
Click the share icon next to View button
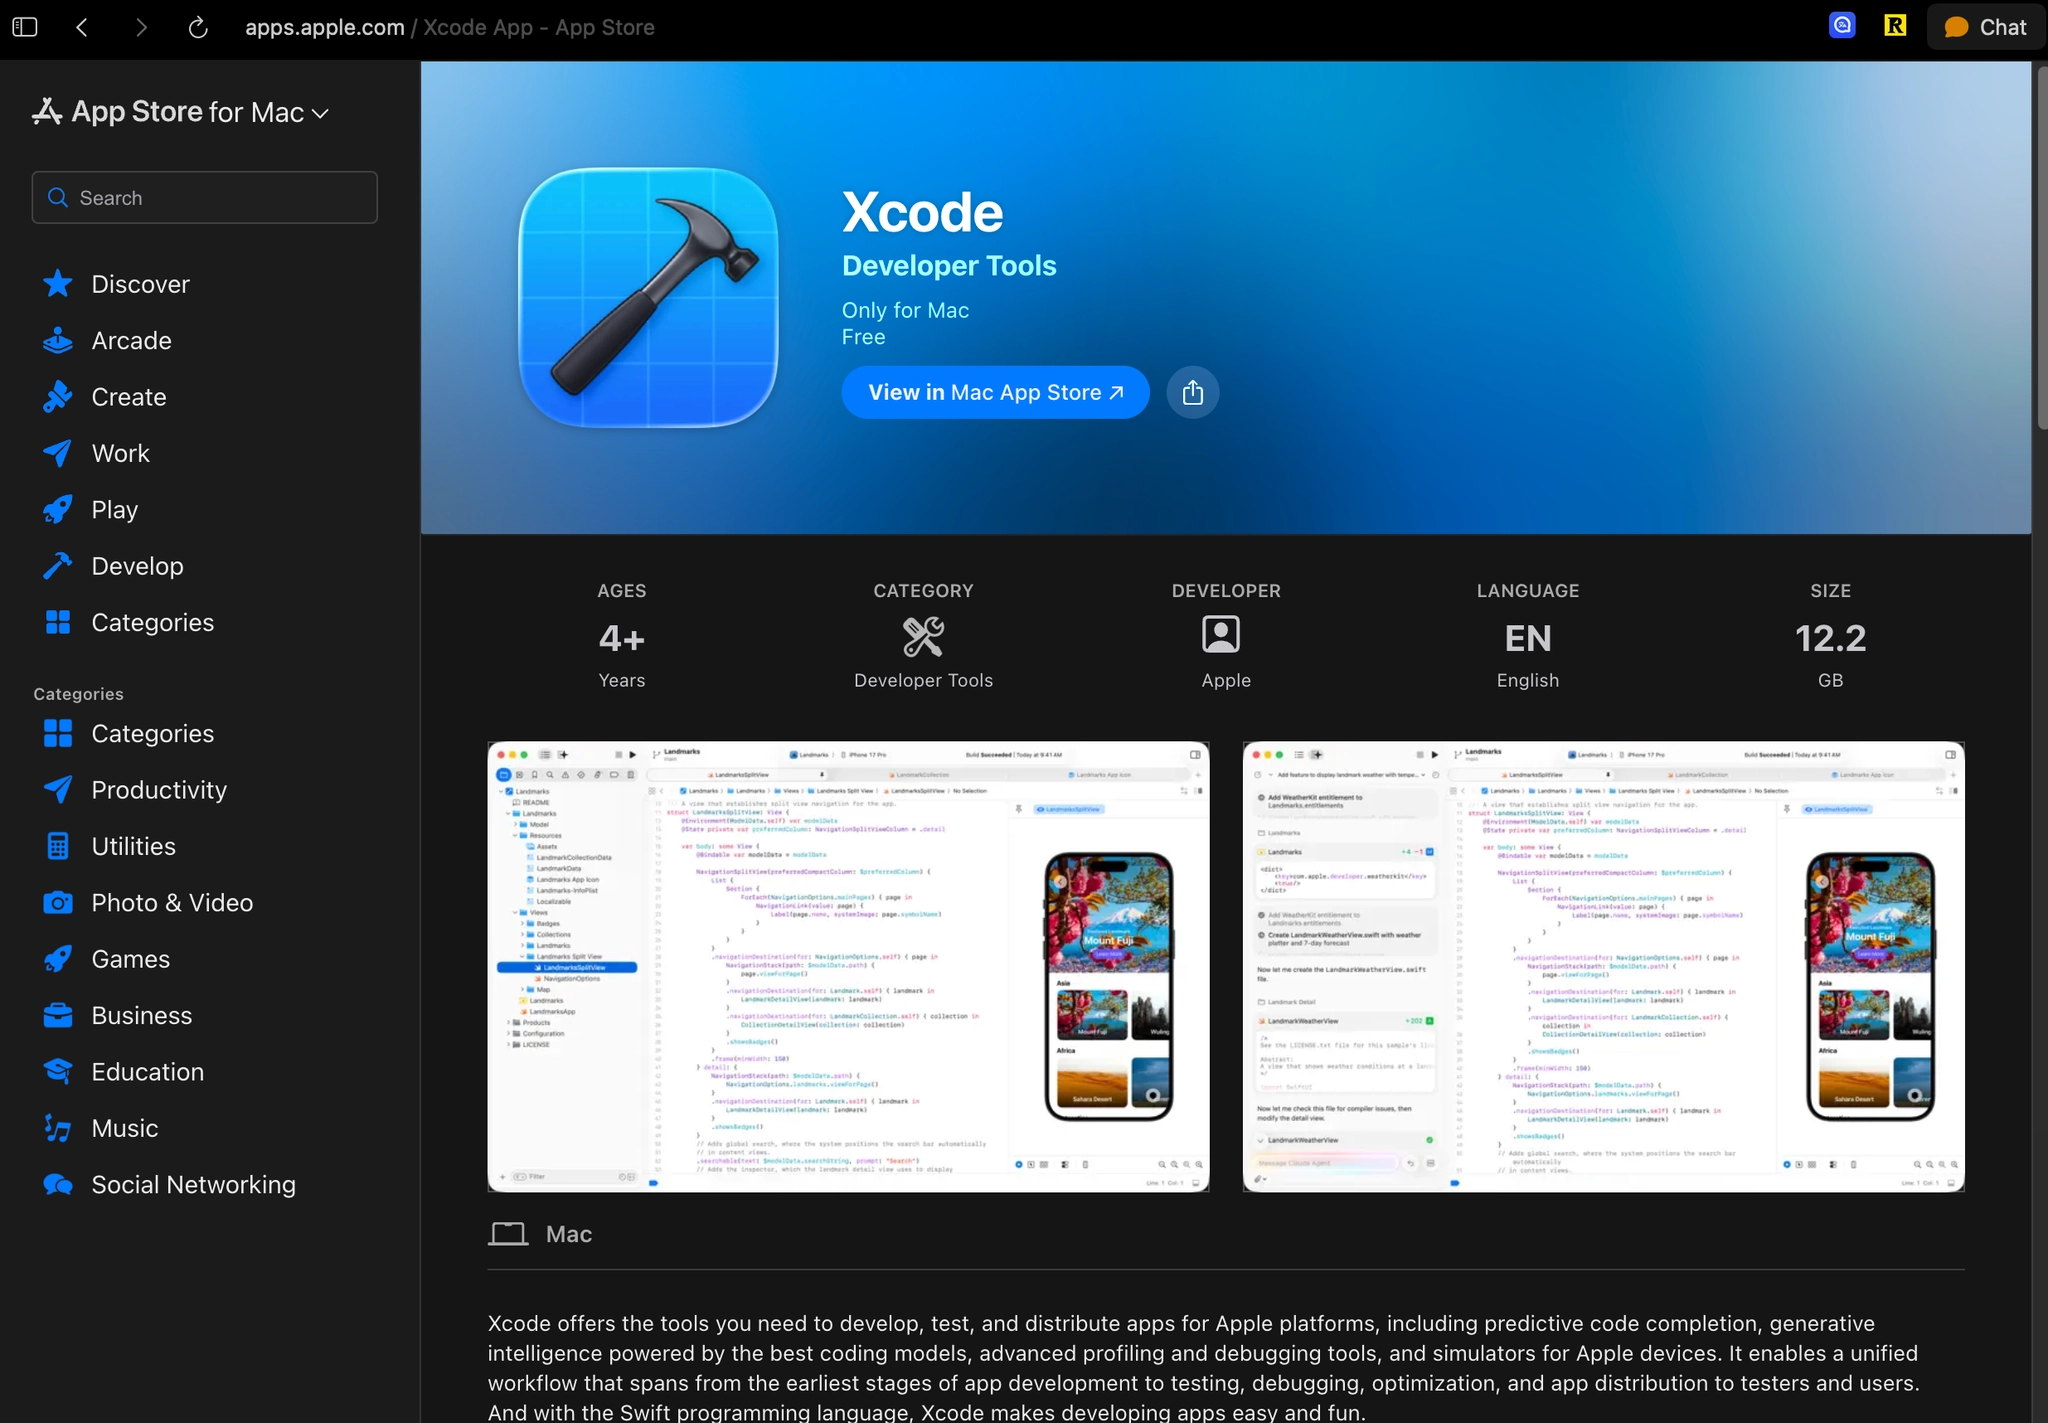point(1192,392)
